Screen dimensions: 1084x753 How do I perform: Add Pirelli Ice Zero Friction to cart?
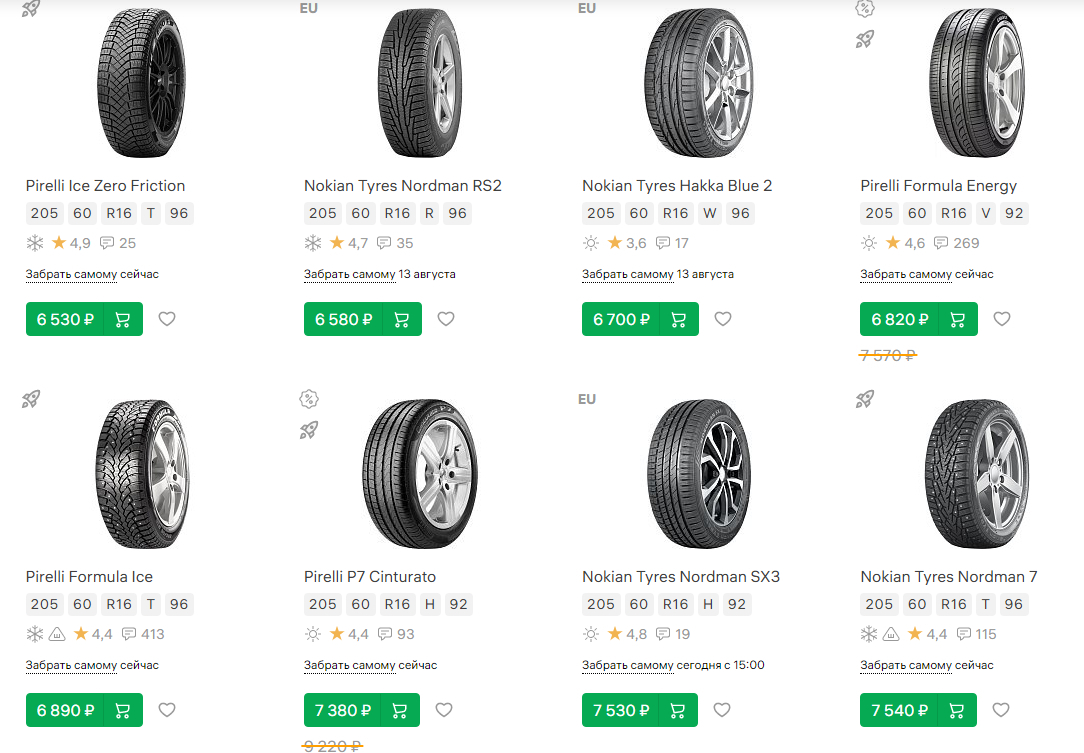coord(123,320)
